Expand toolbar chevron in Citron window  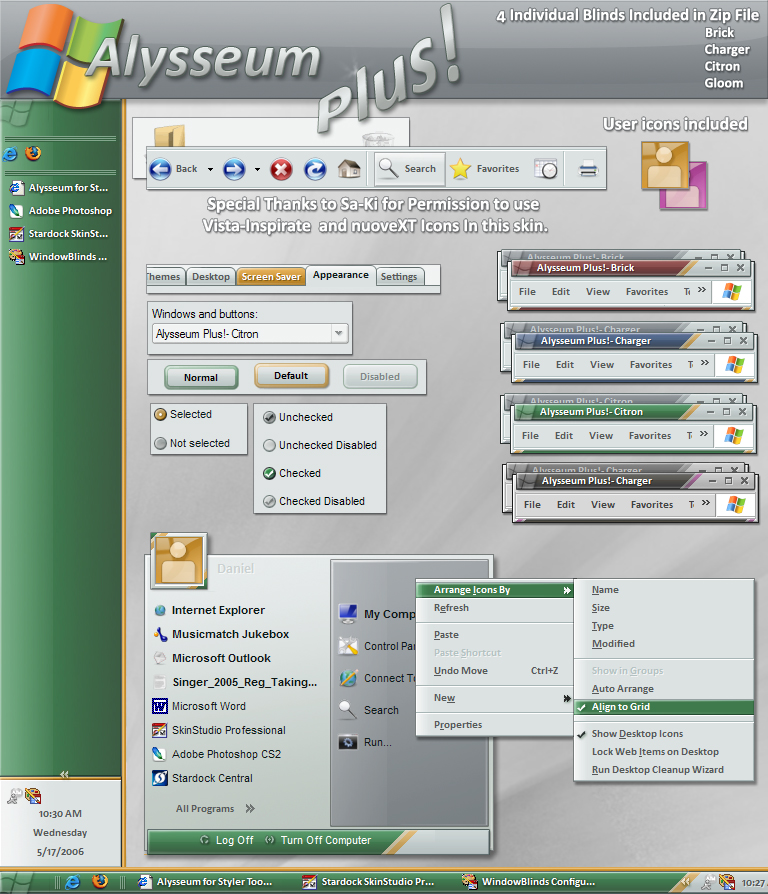click(x=704, y=434)
